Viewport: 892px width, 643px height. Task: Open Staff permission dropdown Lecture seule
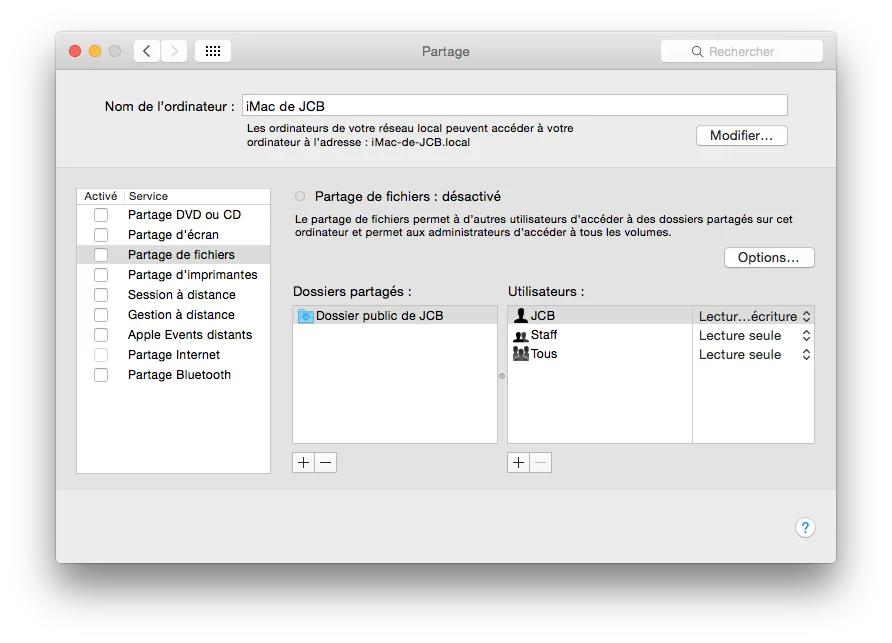pos(754,336)
